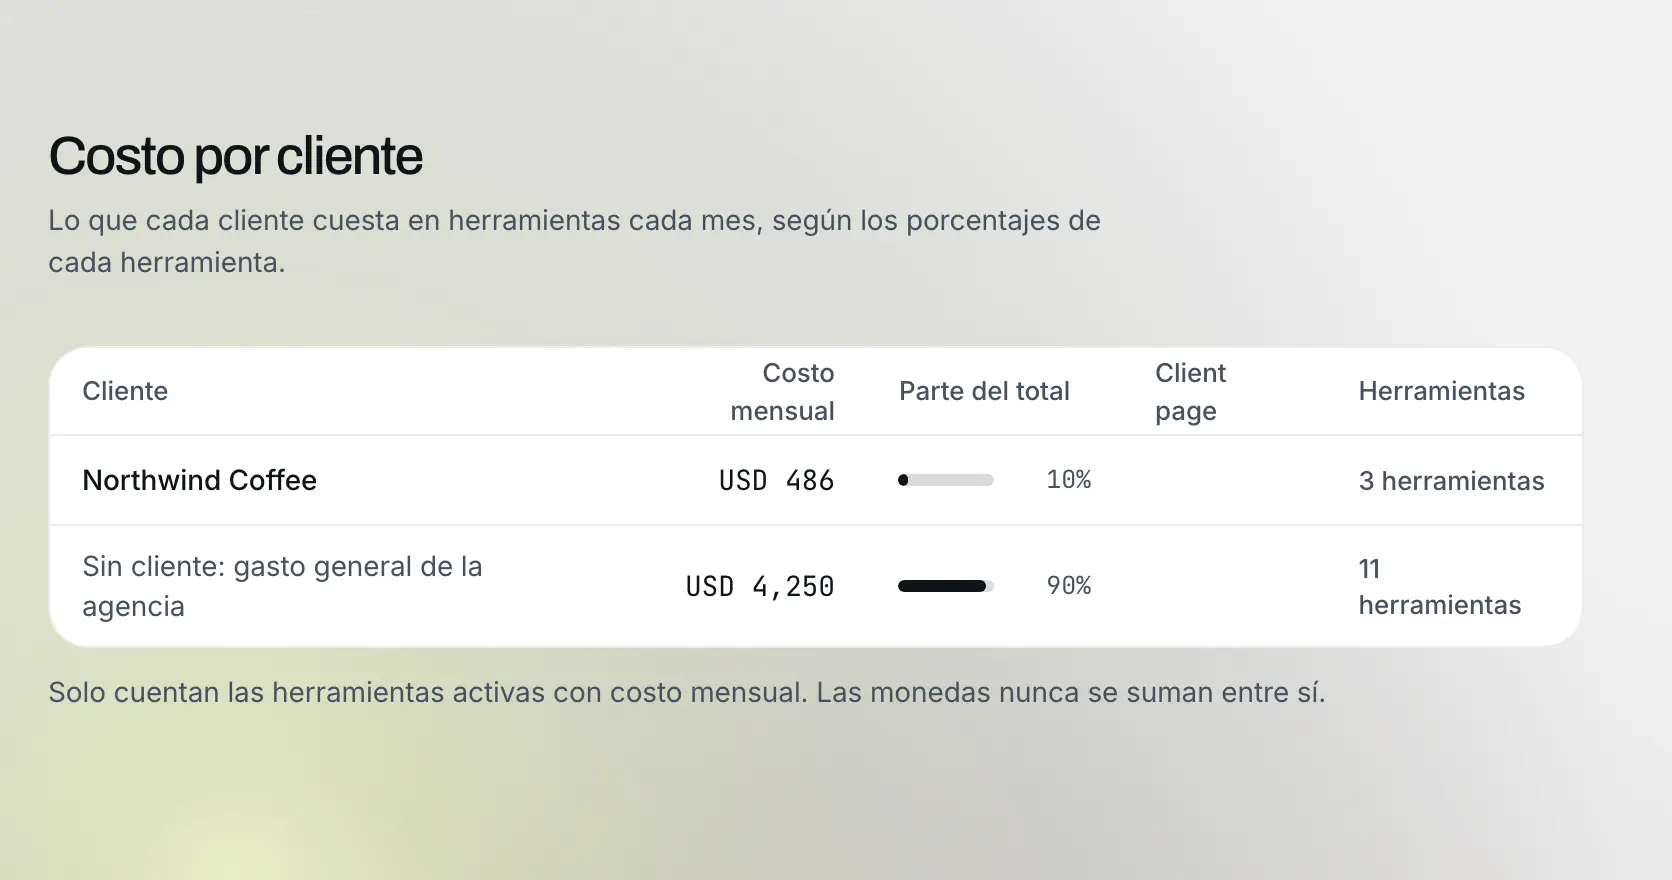Click the USD 486 monthly cost

pos(776,481)
